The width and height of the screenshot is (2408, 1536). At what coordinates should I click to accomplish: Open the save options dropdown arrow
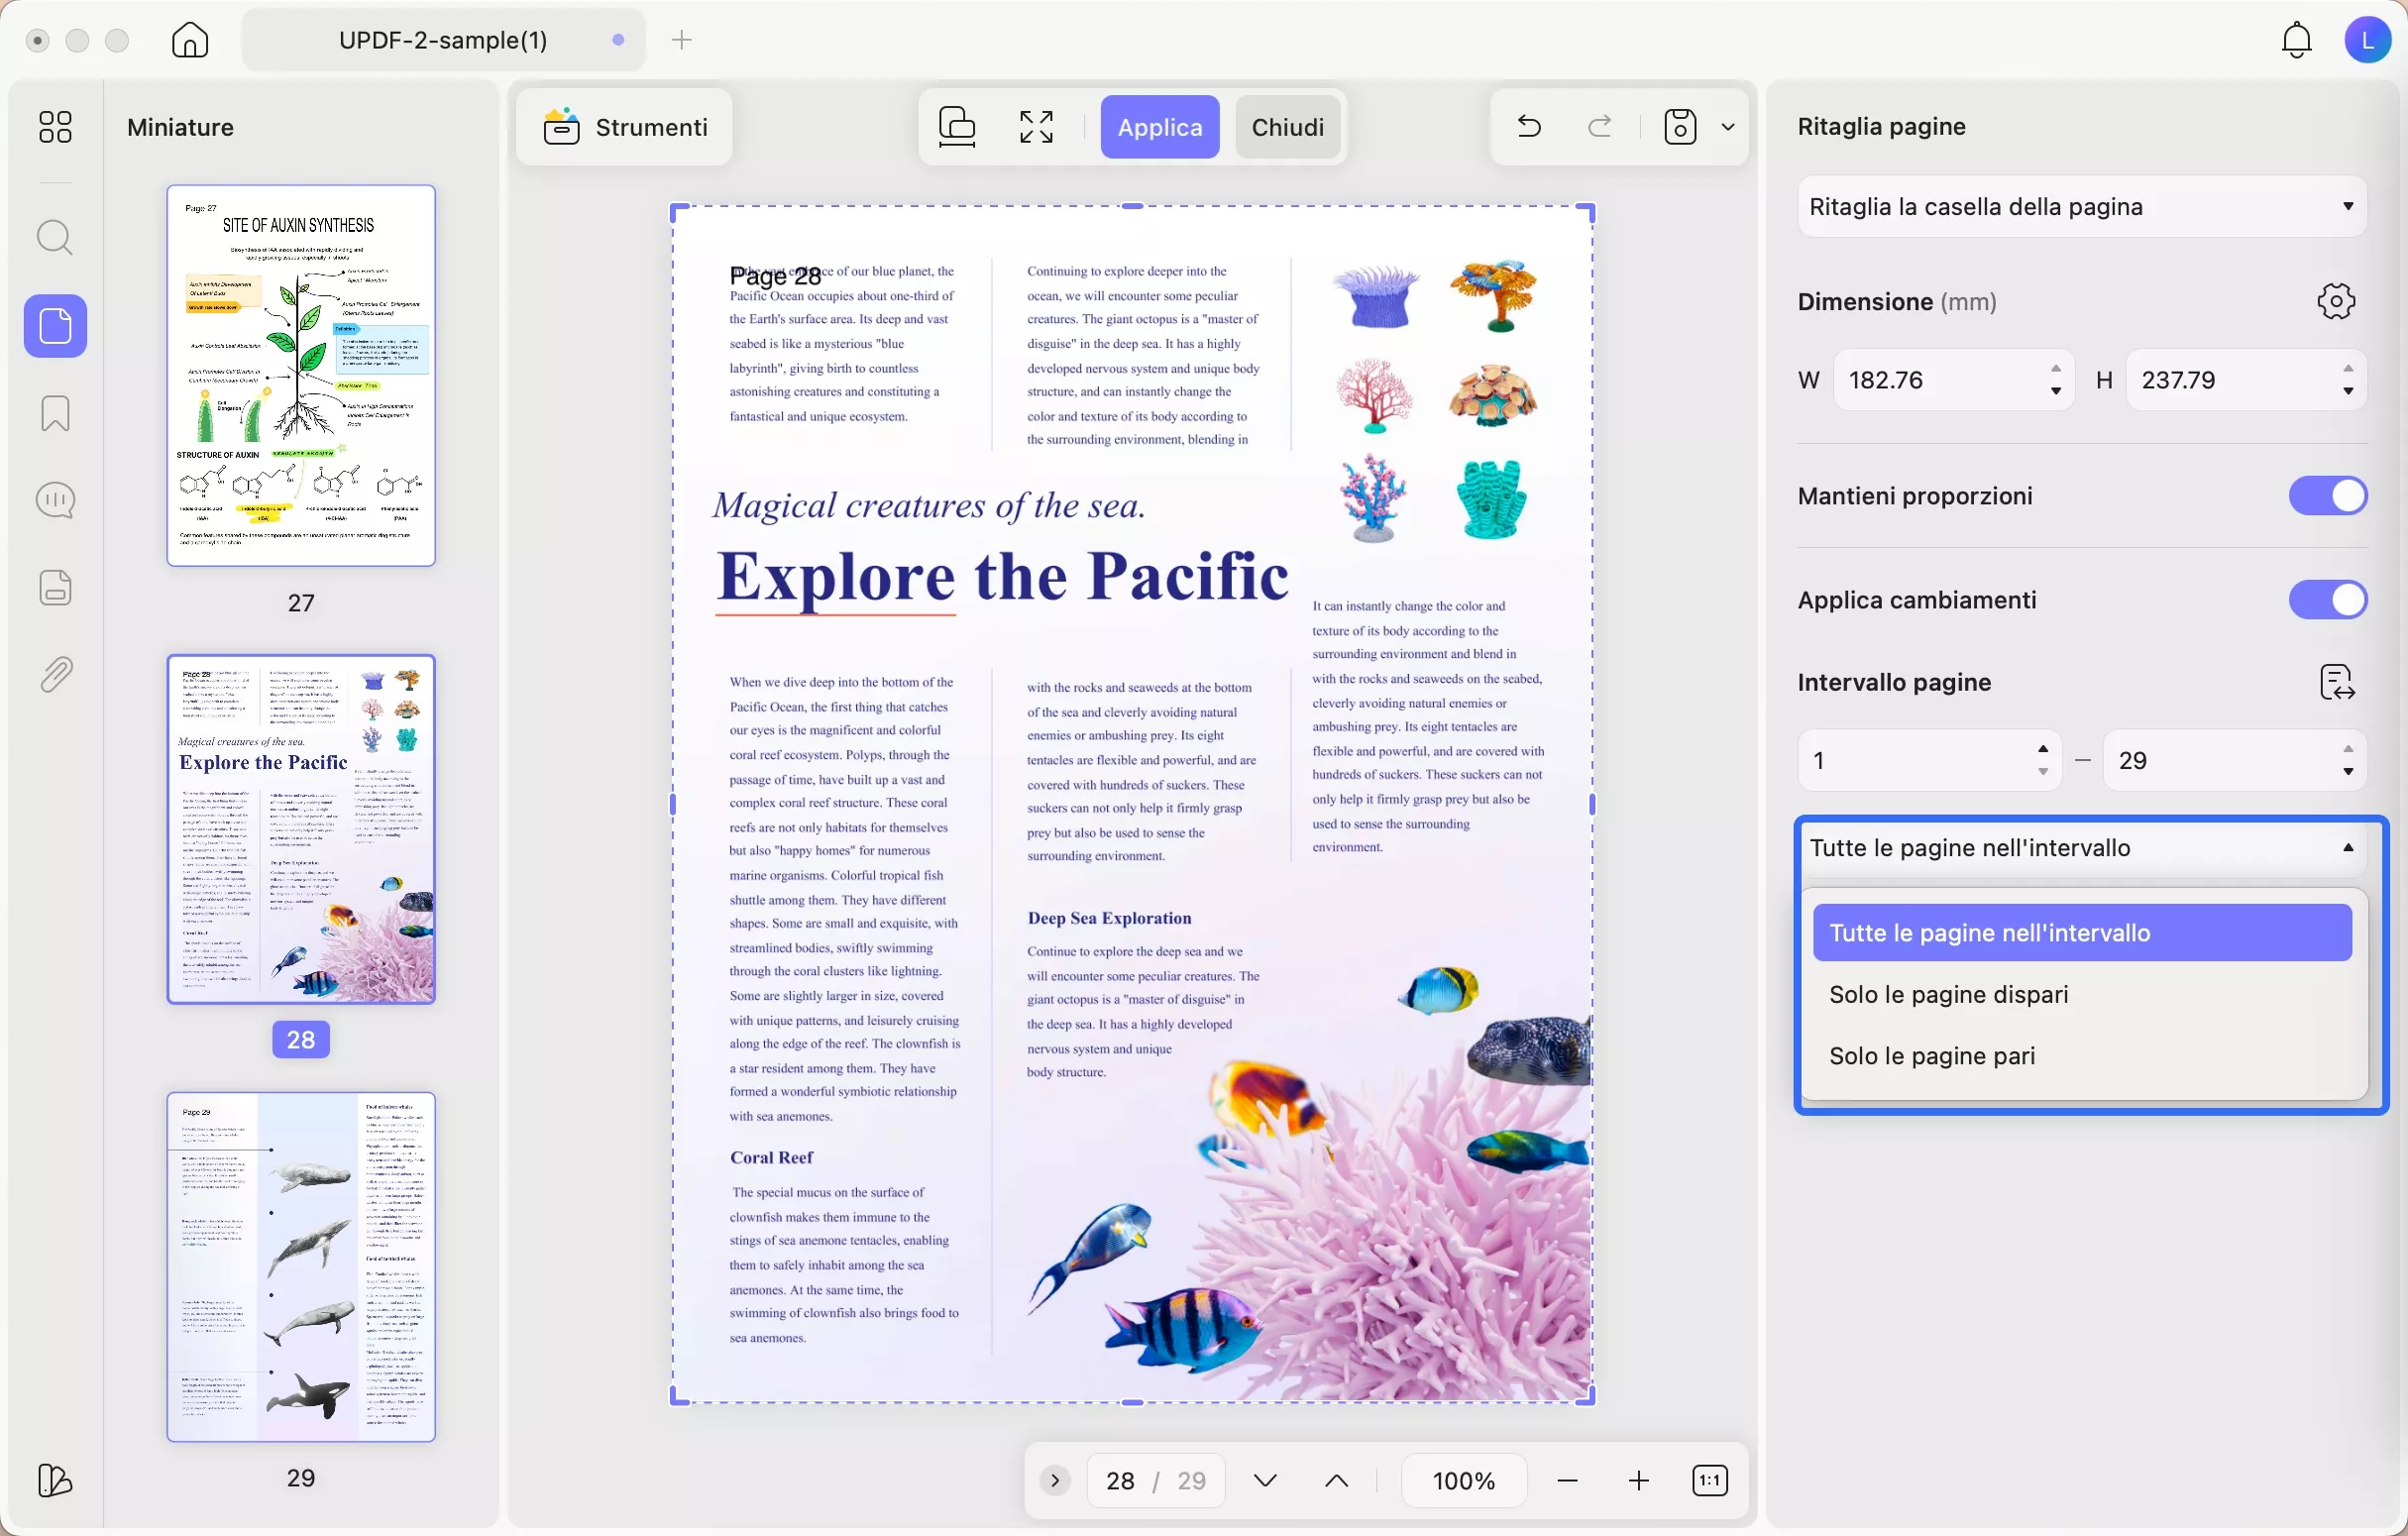click(1728, 127)
